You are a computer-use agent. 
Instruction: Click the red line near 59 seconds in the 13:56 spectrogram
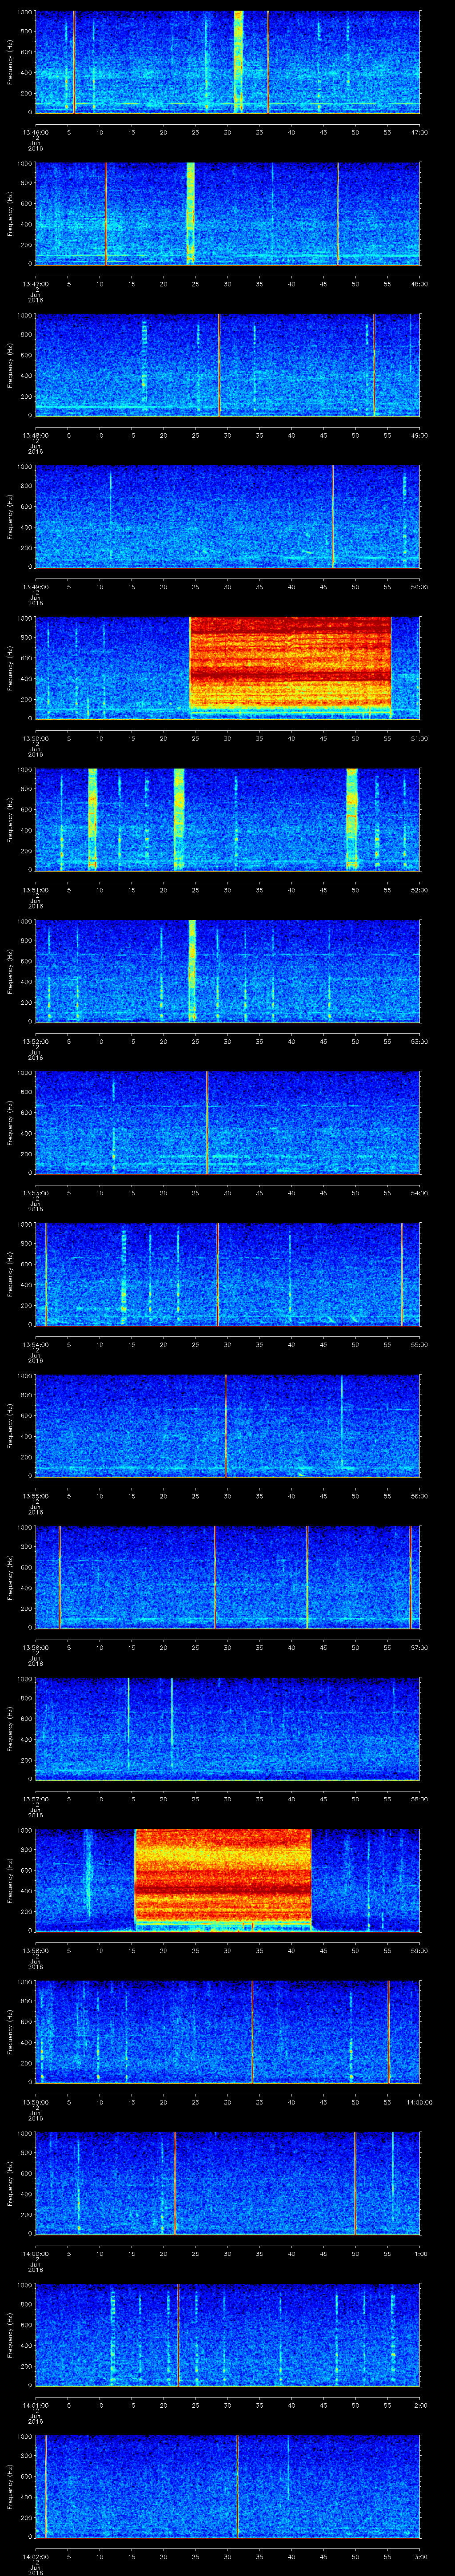tap(410, 1576)
